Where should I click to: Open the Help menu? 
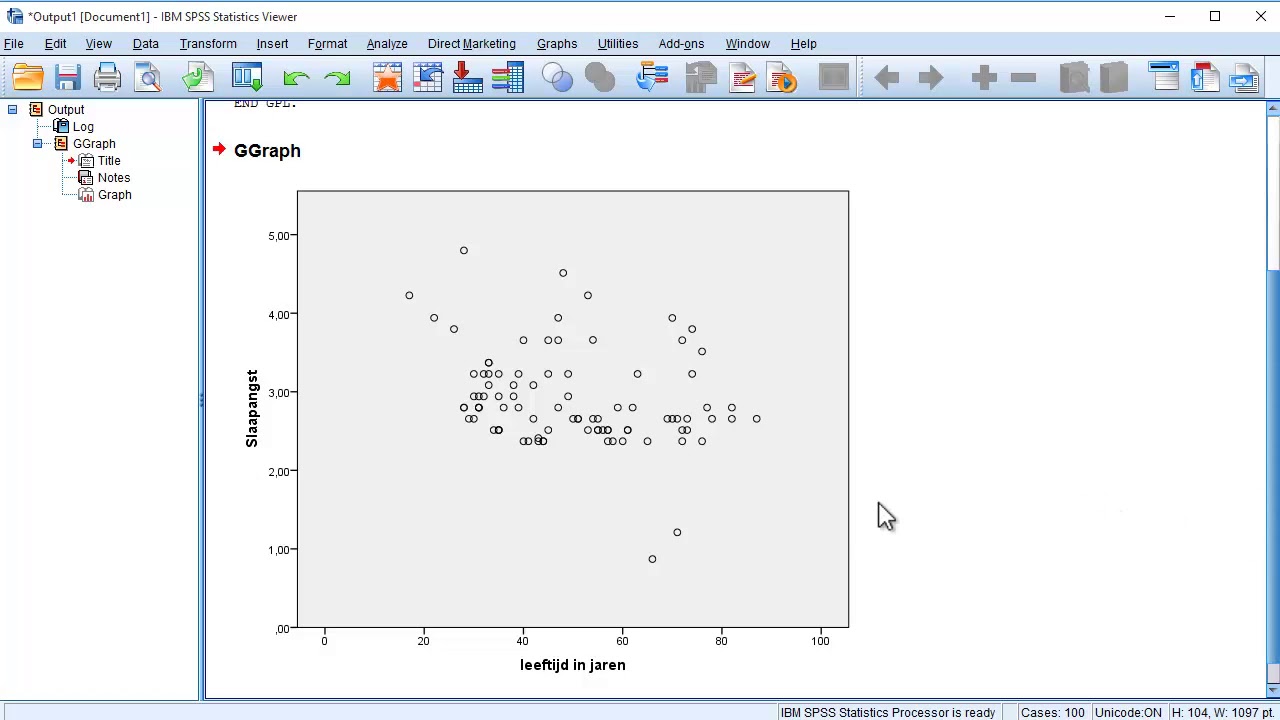coord(803,44)
